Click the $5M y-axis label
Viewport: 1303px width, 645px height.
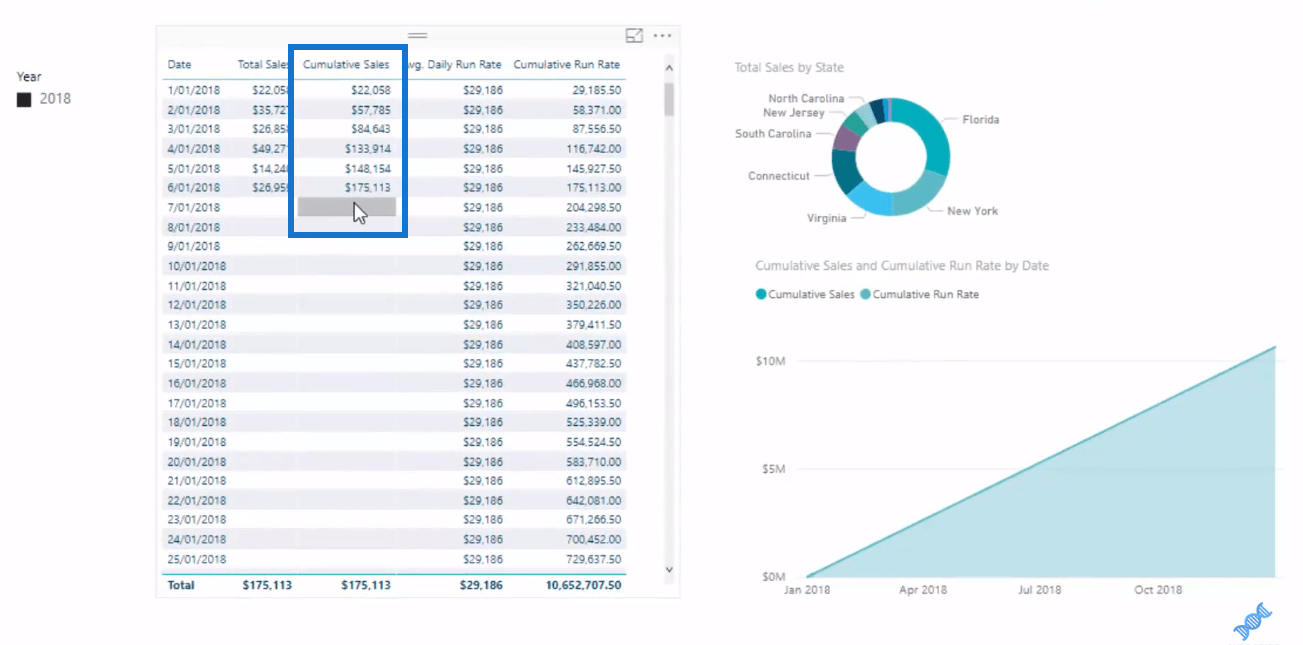[773, 469]
